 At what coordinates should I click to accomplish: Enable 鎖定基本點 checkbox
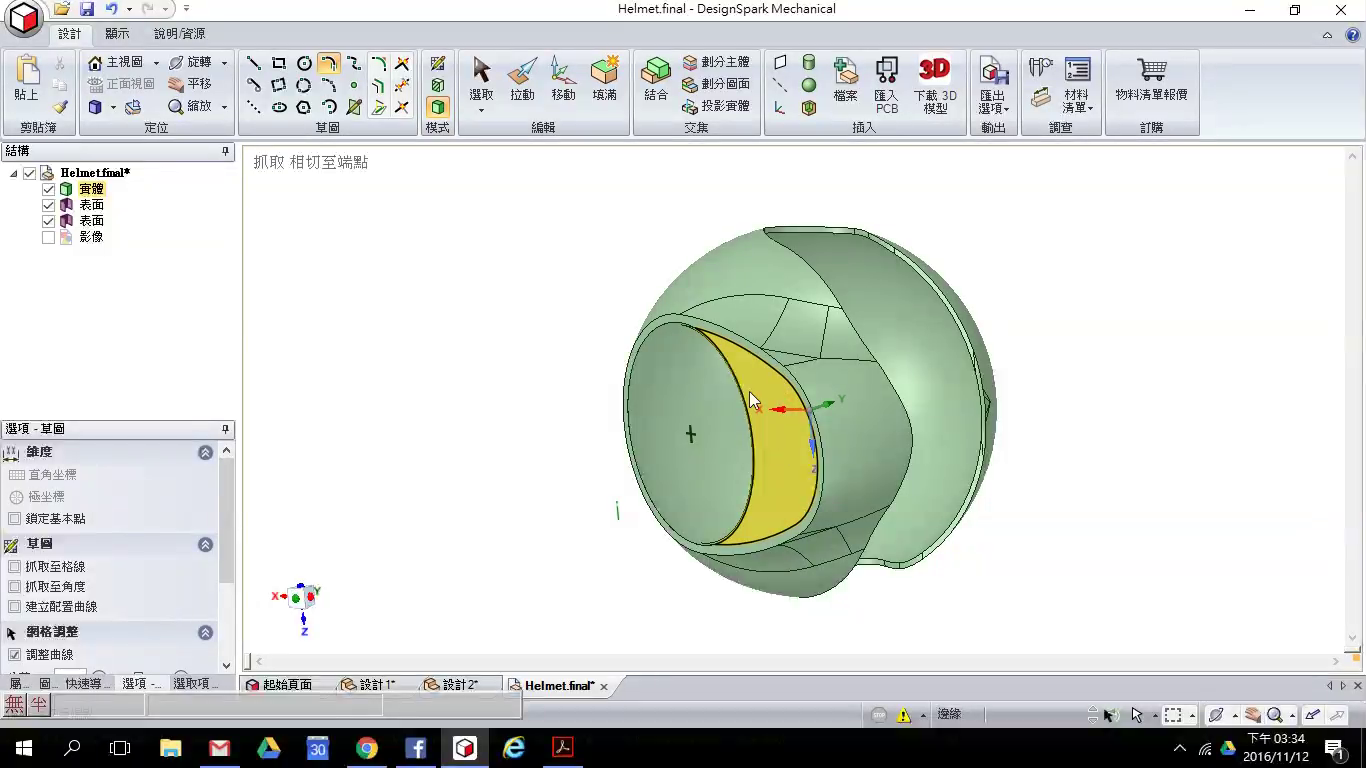14,519
